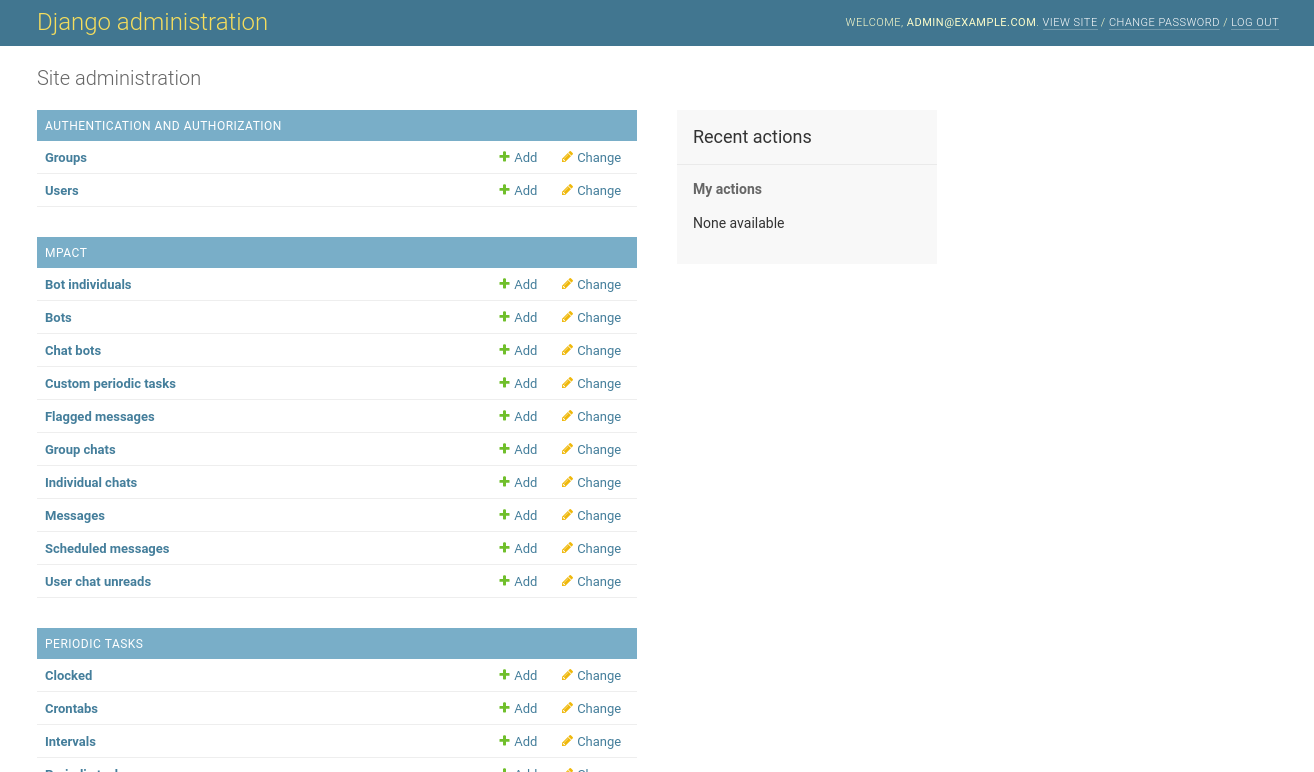The height and width of the screenshot is (772, 1314).
Task: Click the plus icon in Bot individuals row
Action: [505, 284]
